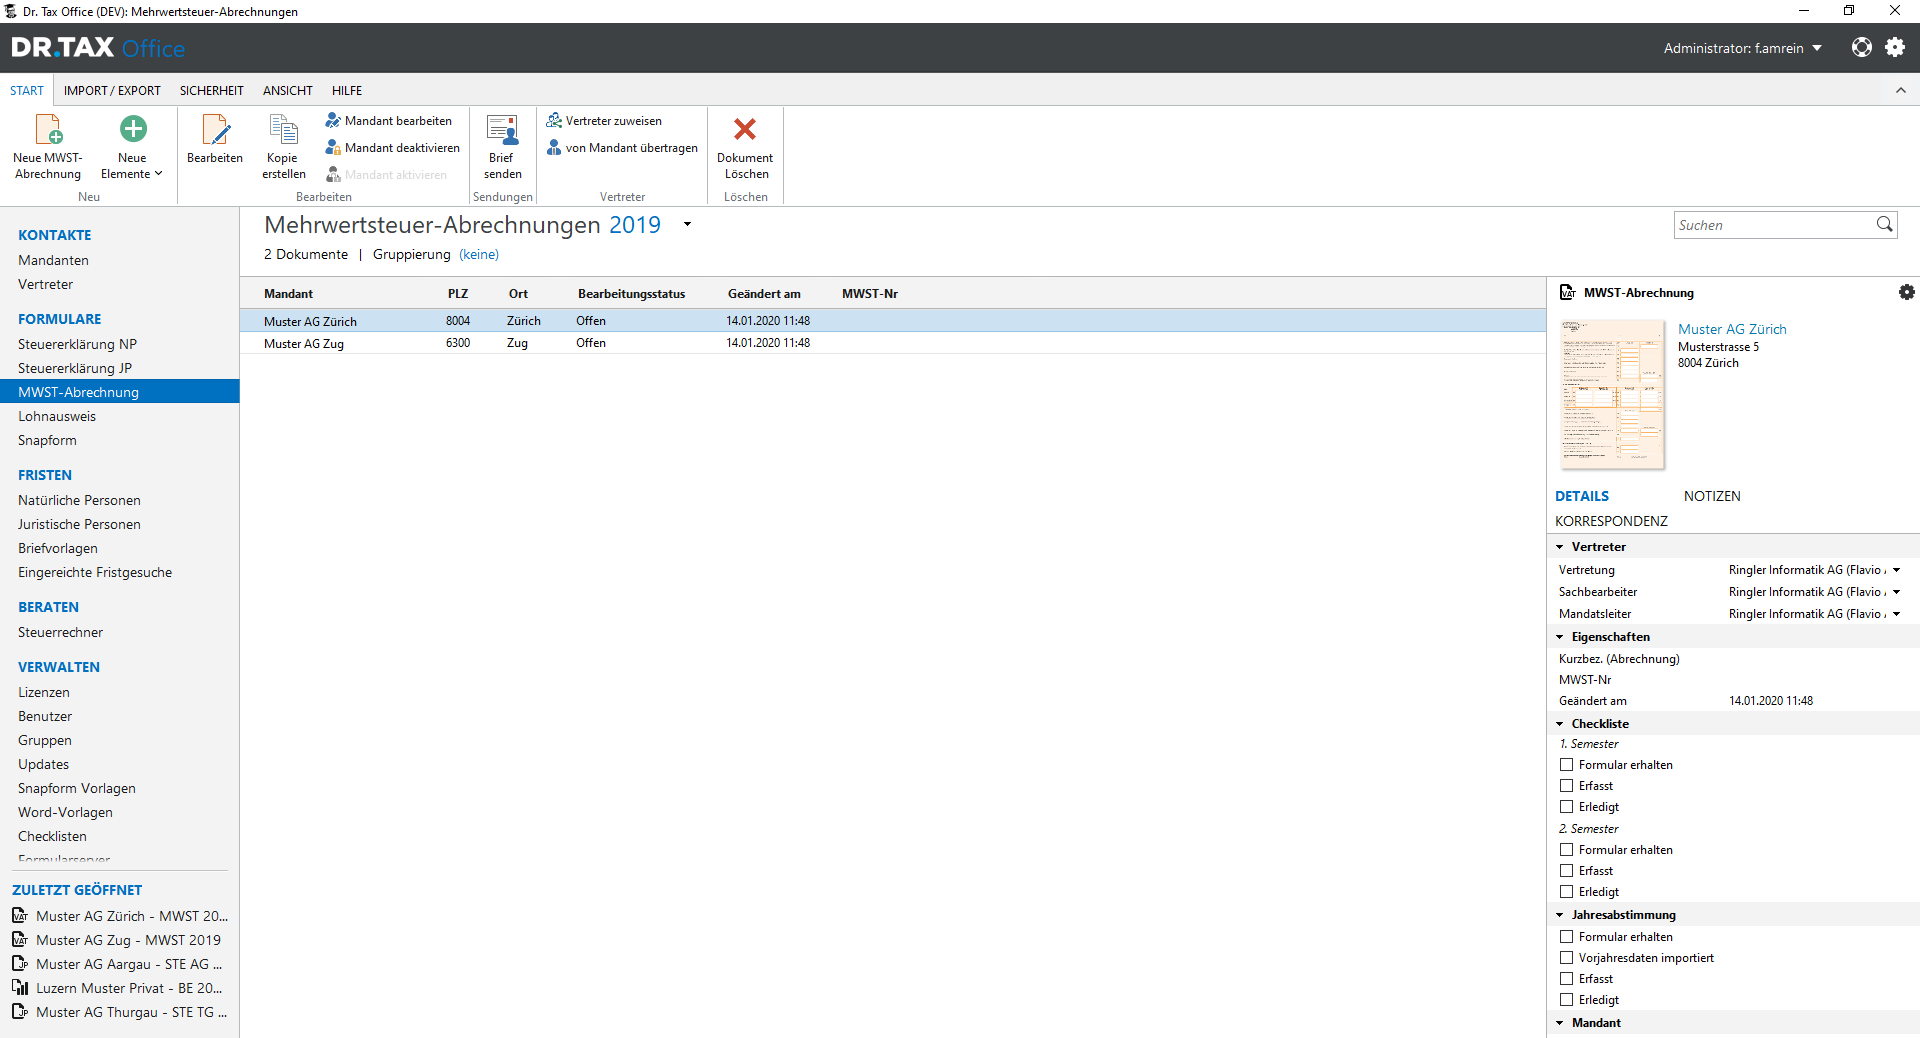Open recent Muster AG Zürich MWST document
Screen dimensions: 1920x1038
coord(120,916)
